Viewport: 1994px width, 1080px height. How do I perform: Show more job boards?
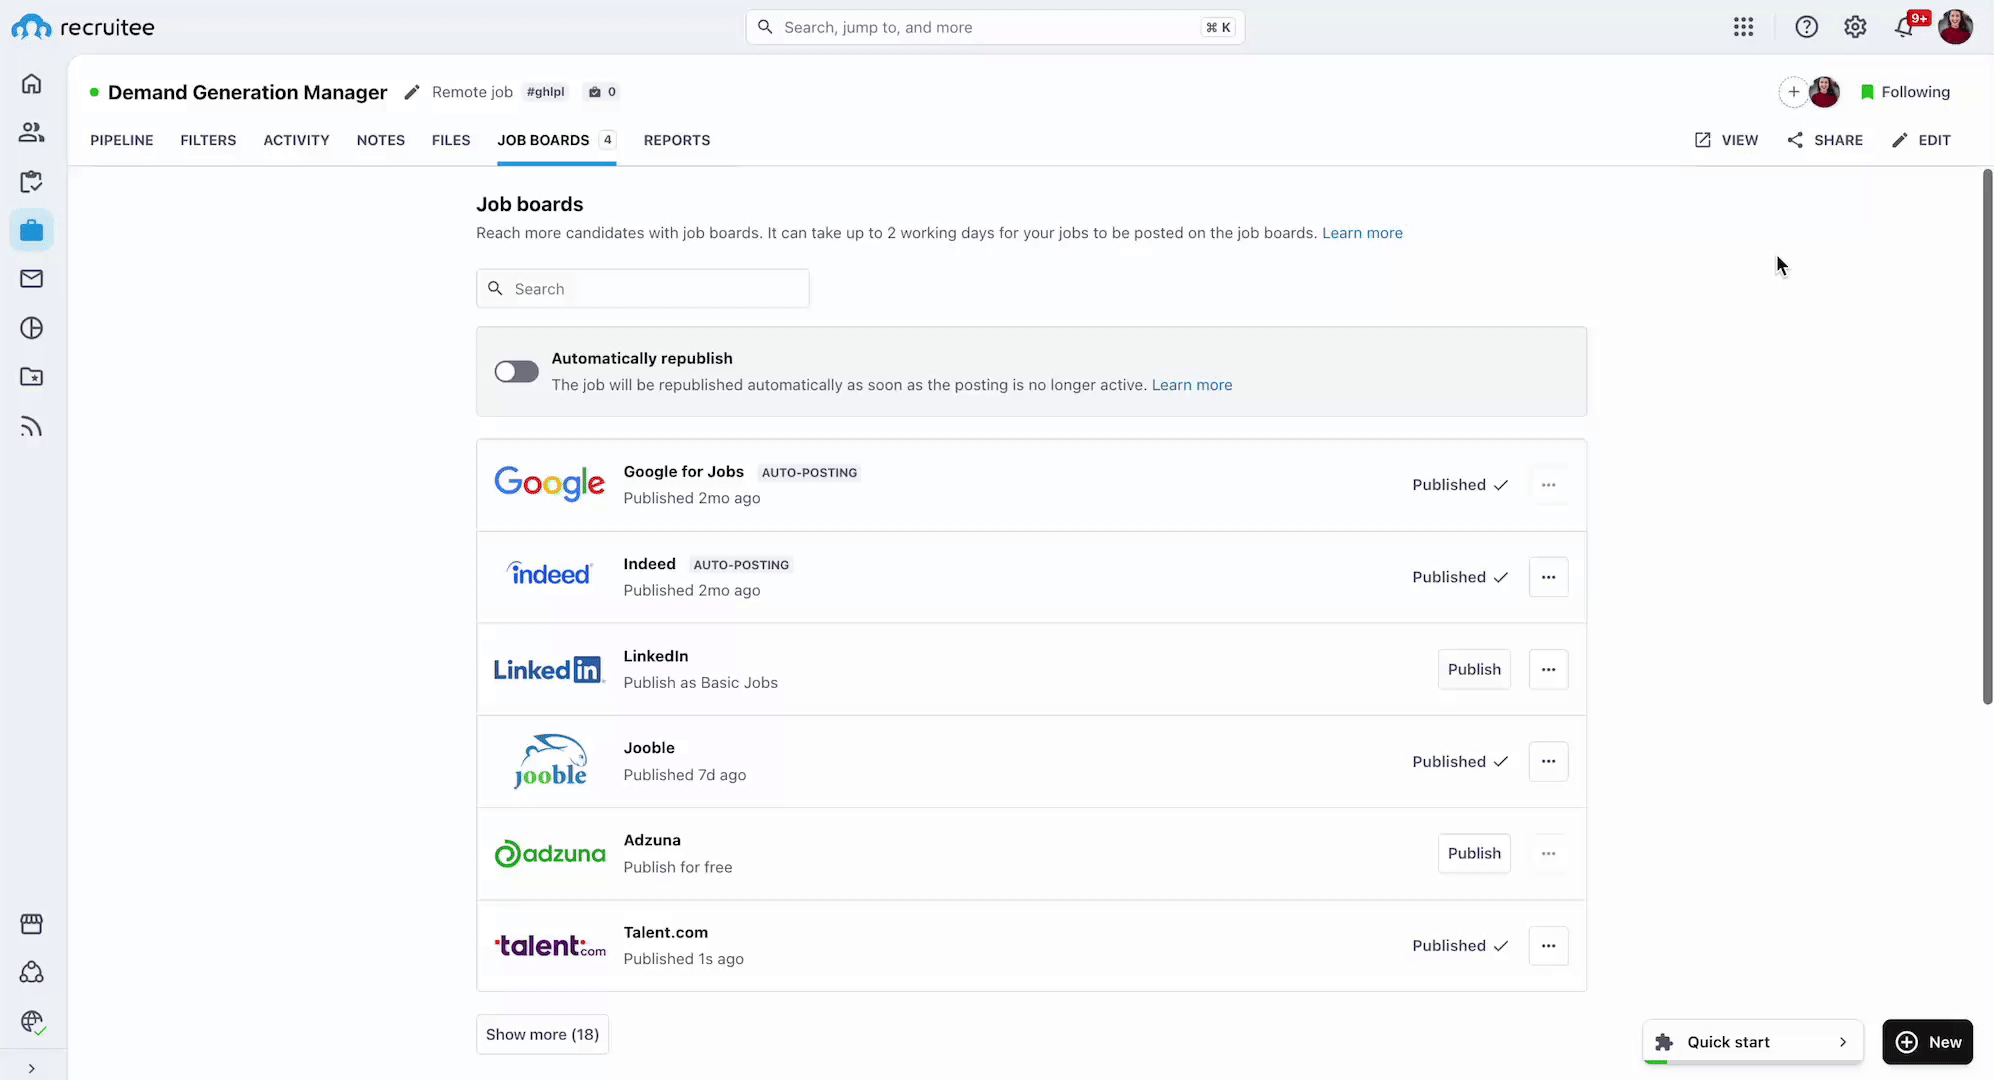[x=542, y=1034]
